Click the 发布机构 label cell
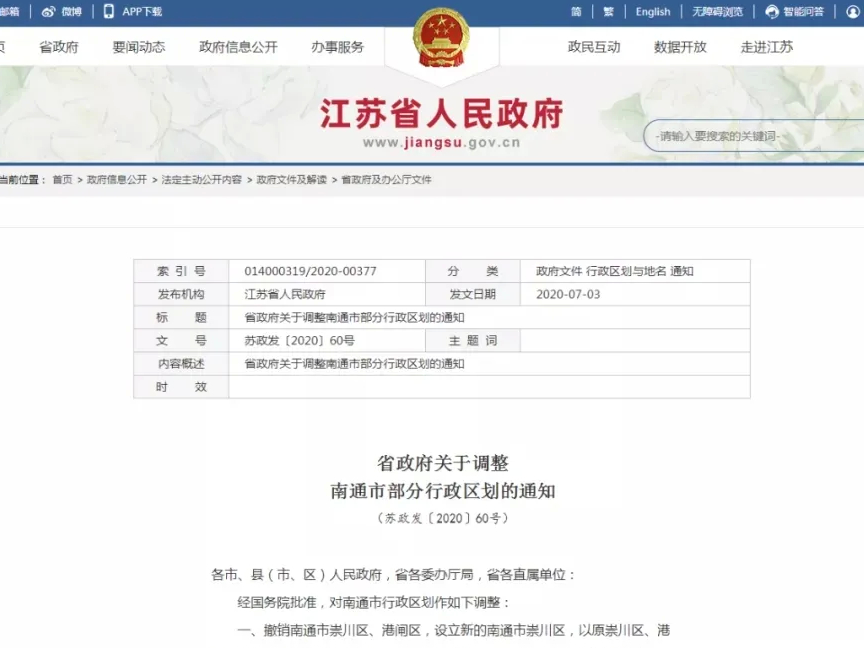The width and height of the screenshot is (864, 648). coord(181,294)
